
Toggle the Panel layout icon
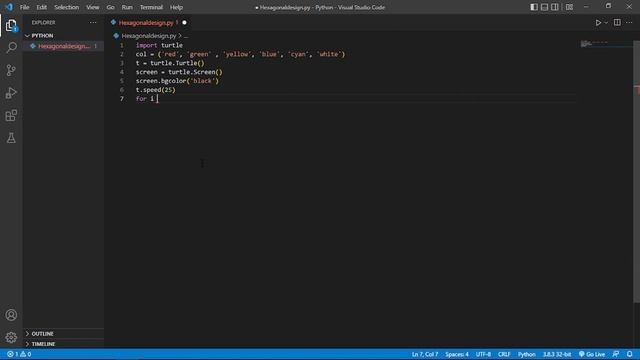[x=544, y=7]
